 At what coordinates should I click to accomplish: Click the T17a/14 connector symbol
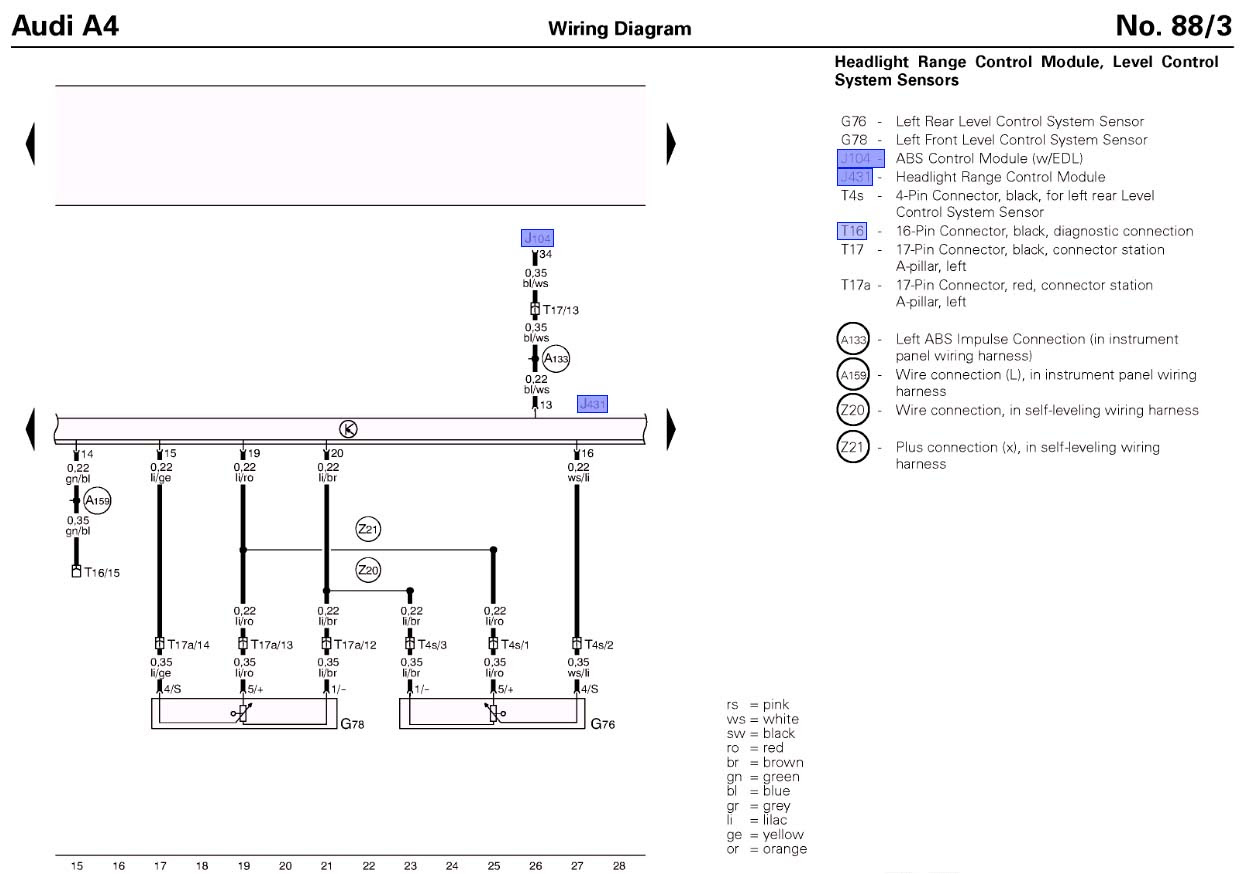point(159,645)
